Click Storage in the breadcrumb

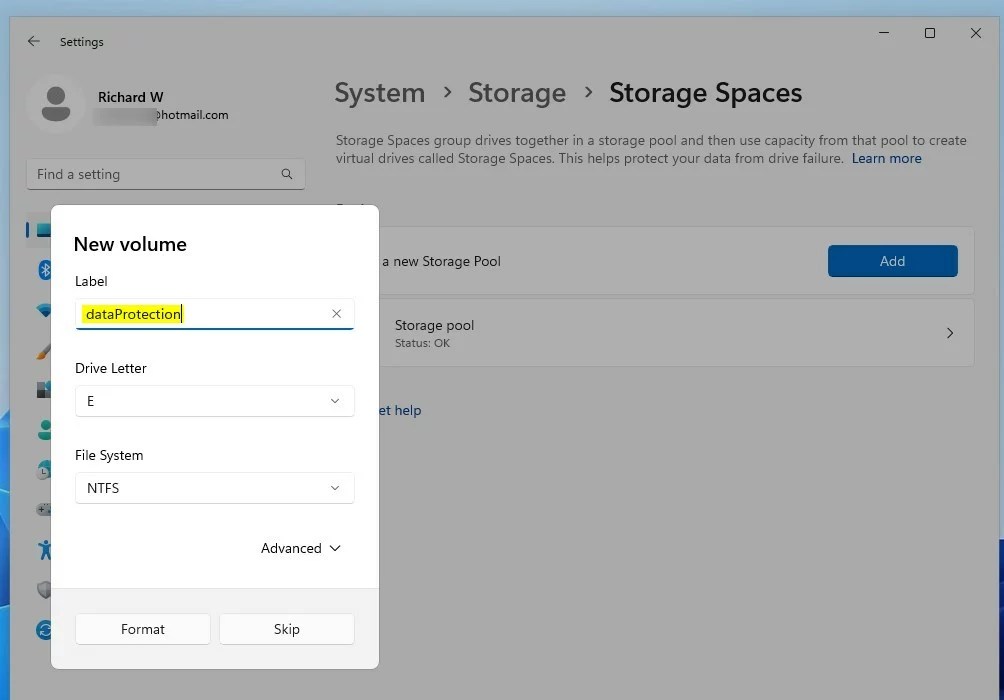(517, 92)
